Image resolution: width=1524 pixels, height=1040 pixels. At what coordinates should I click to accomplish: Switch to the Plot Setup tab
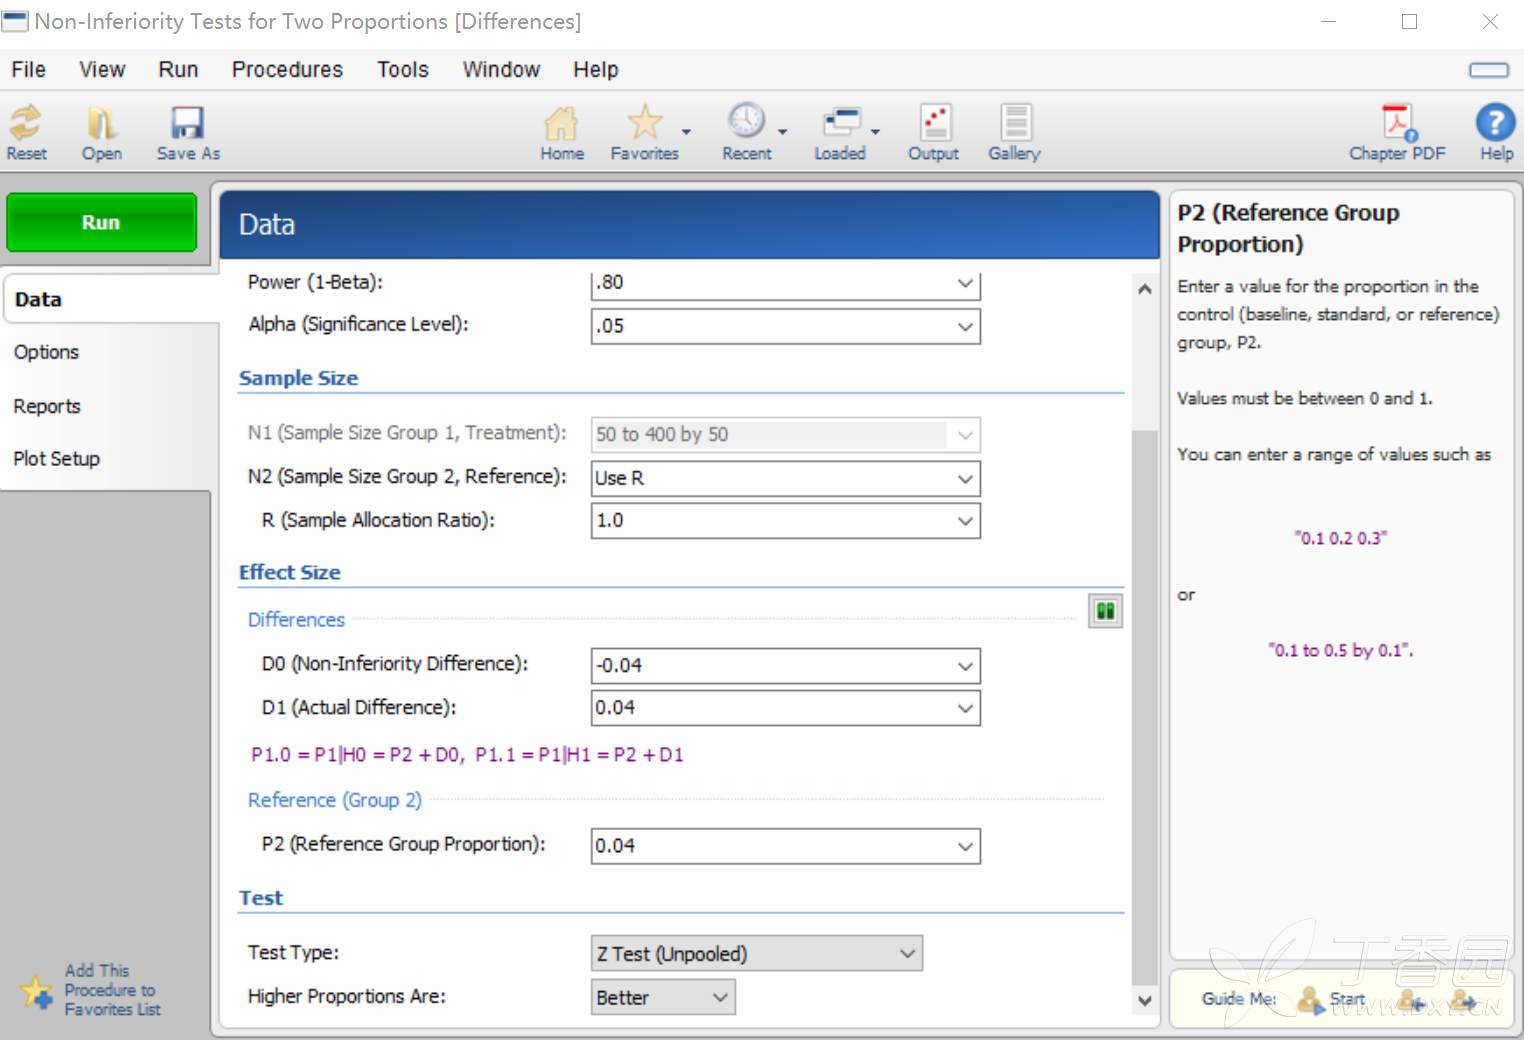pyautogui.click(x=57, y=459)
